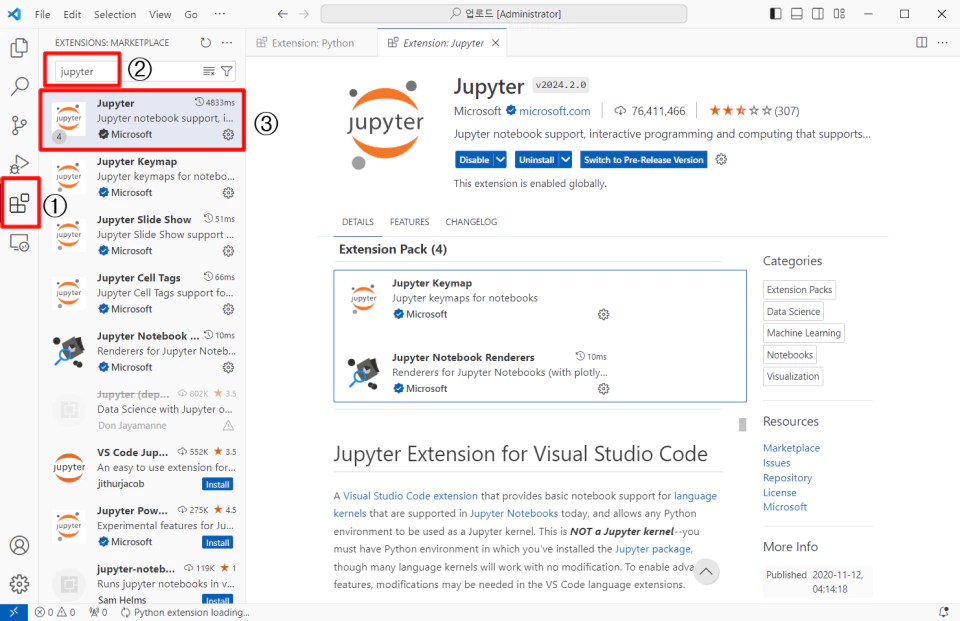Open the microsoft.com publisher link
This screenshot has width=960, height=621.
click(x=555, y=111)
